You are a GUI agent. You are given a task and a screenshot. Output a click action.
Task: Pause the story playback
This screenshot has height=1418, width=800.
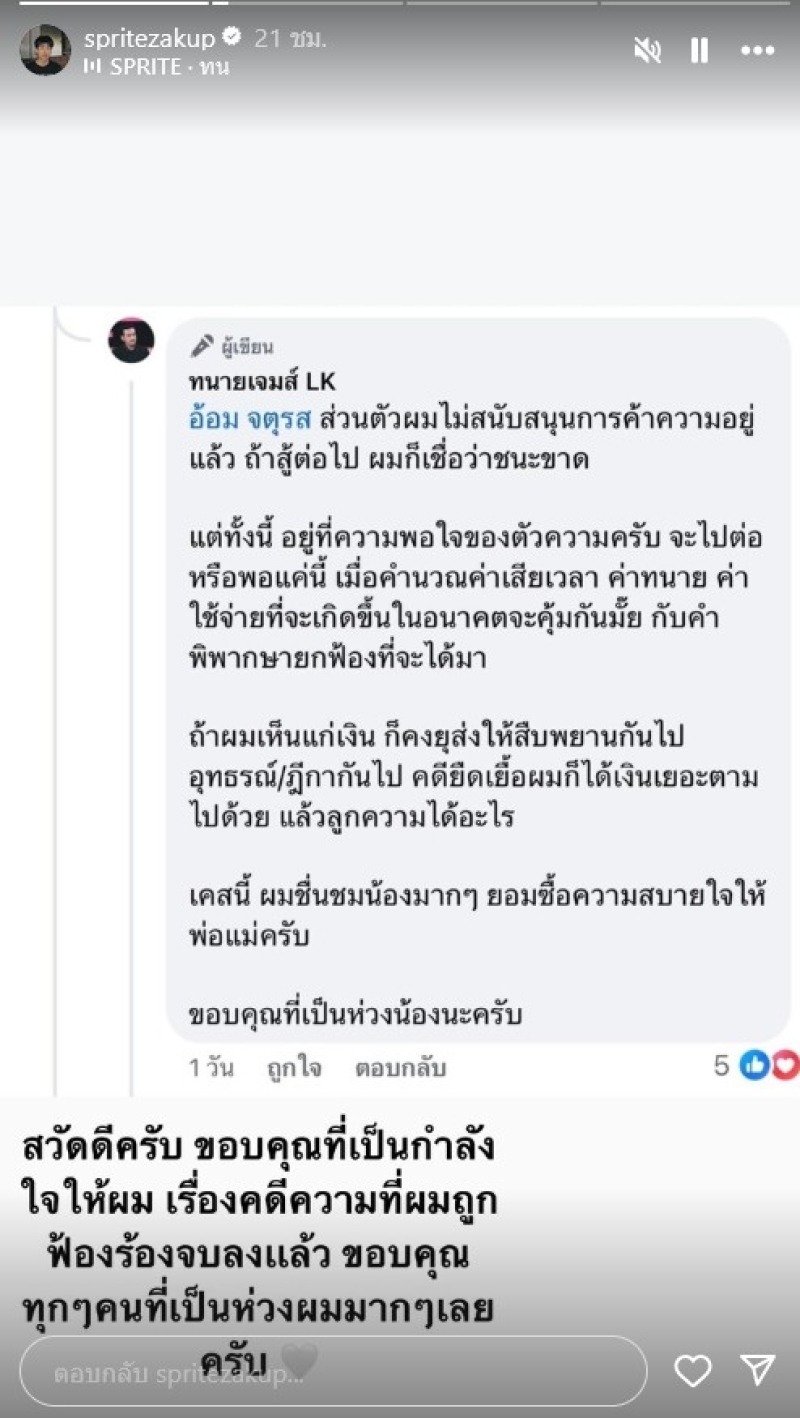pos(700,51)
